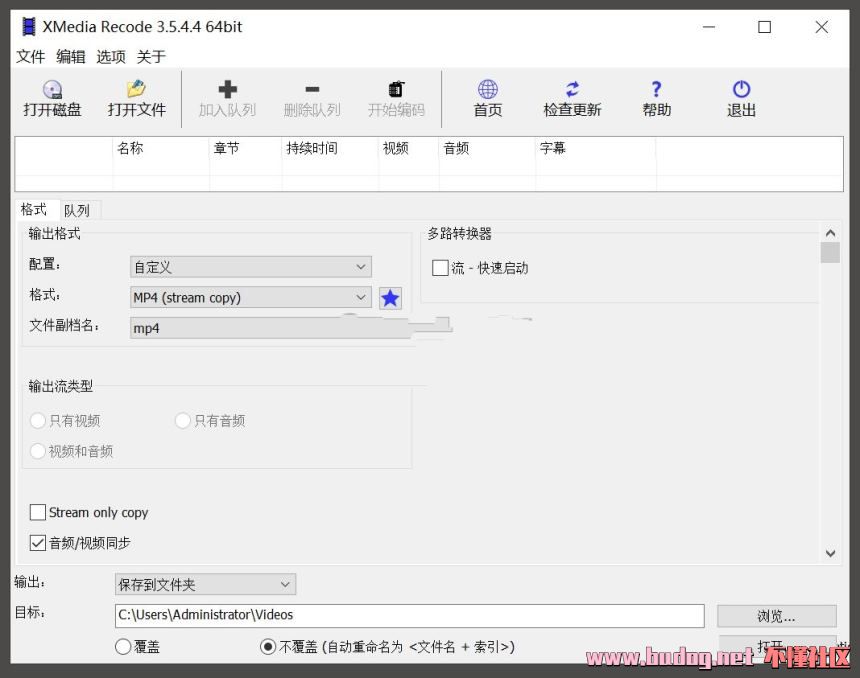Click the XMedia Recode app icon in title bar
Viewport: 860px width, 678px height.
point(28,27)
